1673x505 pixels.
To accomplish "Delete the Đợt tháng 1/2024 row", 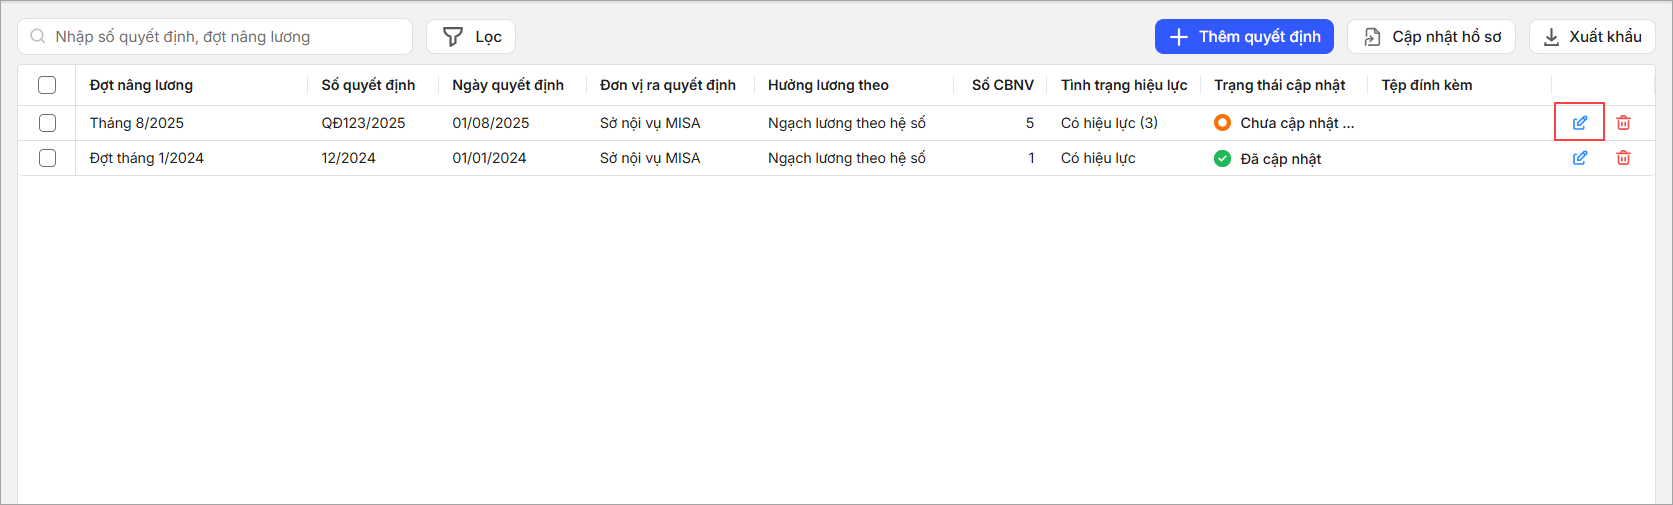I will tap(1623, 158).
